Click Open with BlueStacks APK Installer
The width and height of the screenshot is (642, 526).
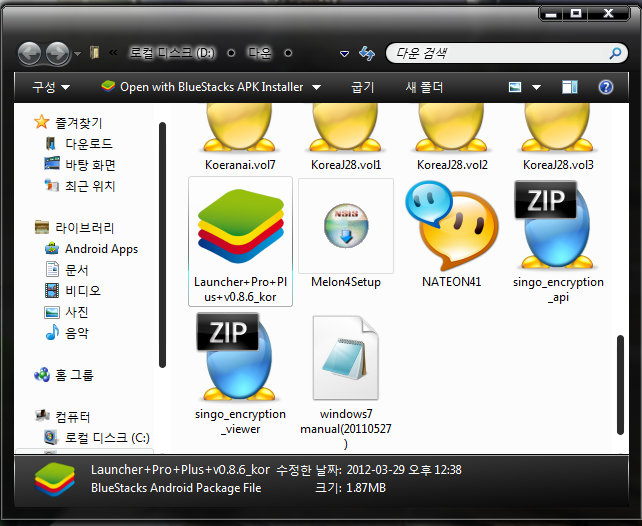[202, 87]
